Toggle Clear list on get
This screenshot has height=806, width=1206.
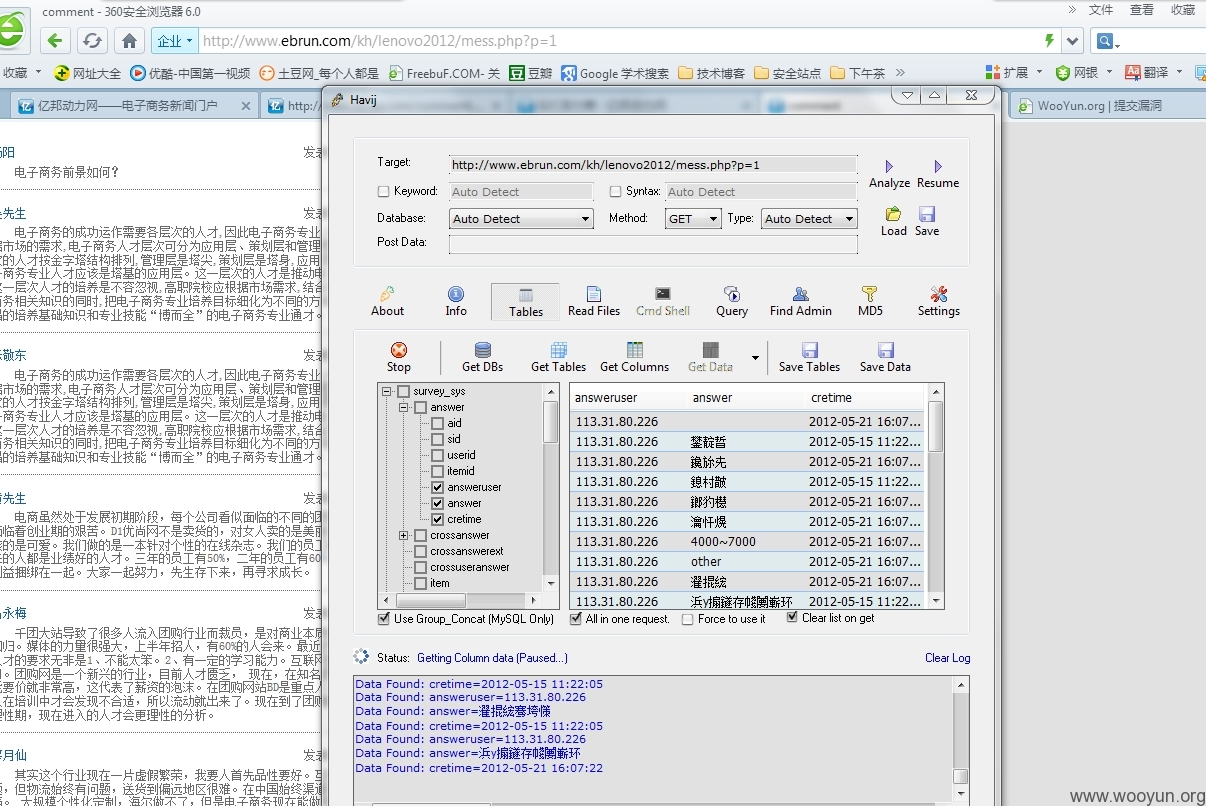(792, 618)
